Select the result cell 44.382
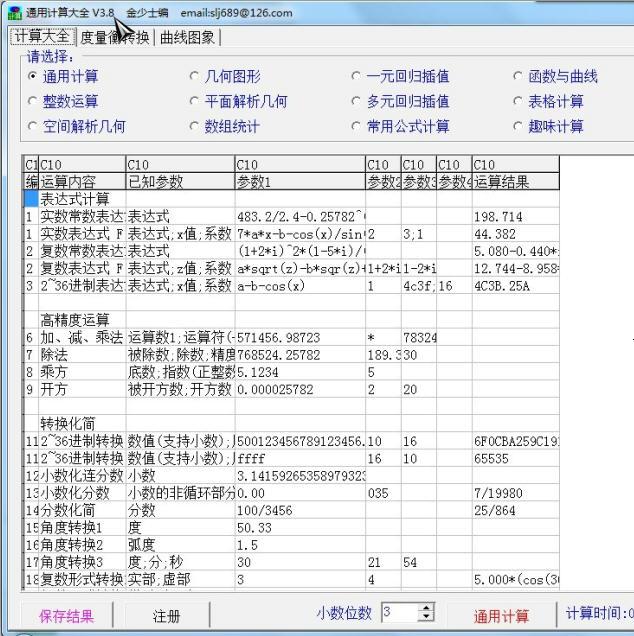 pos(516,234)
